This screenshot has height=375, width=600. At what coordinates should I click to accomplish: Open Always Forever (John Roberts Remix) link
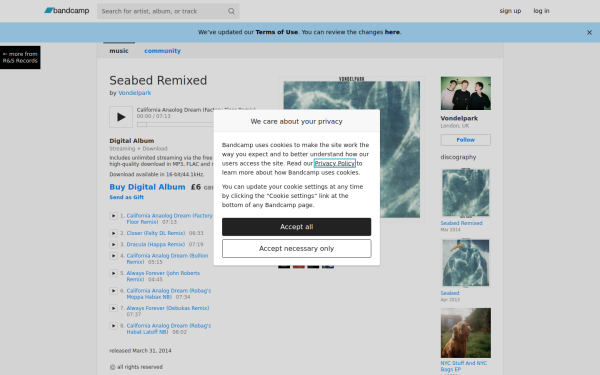point(163,276)
